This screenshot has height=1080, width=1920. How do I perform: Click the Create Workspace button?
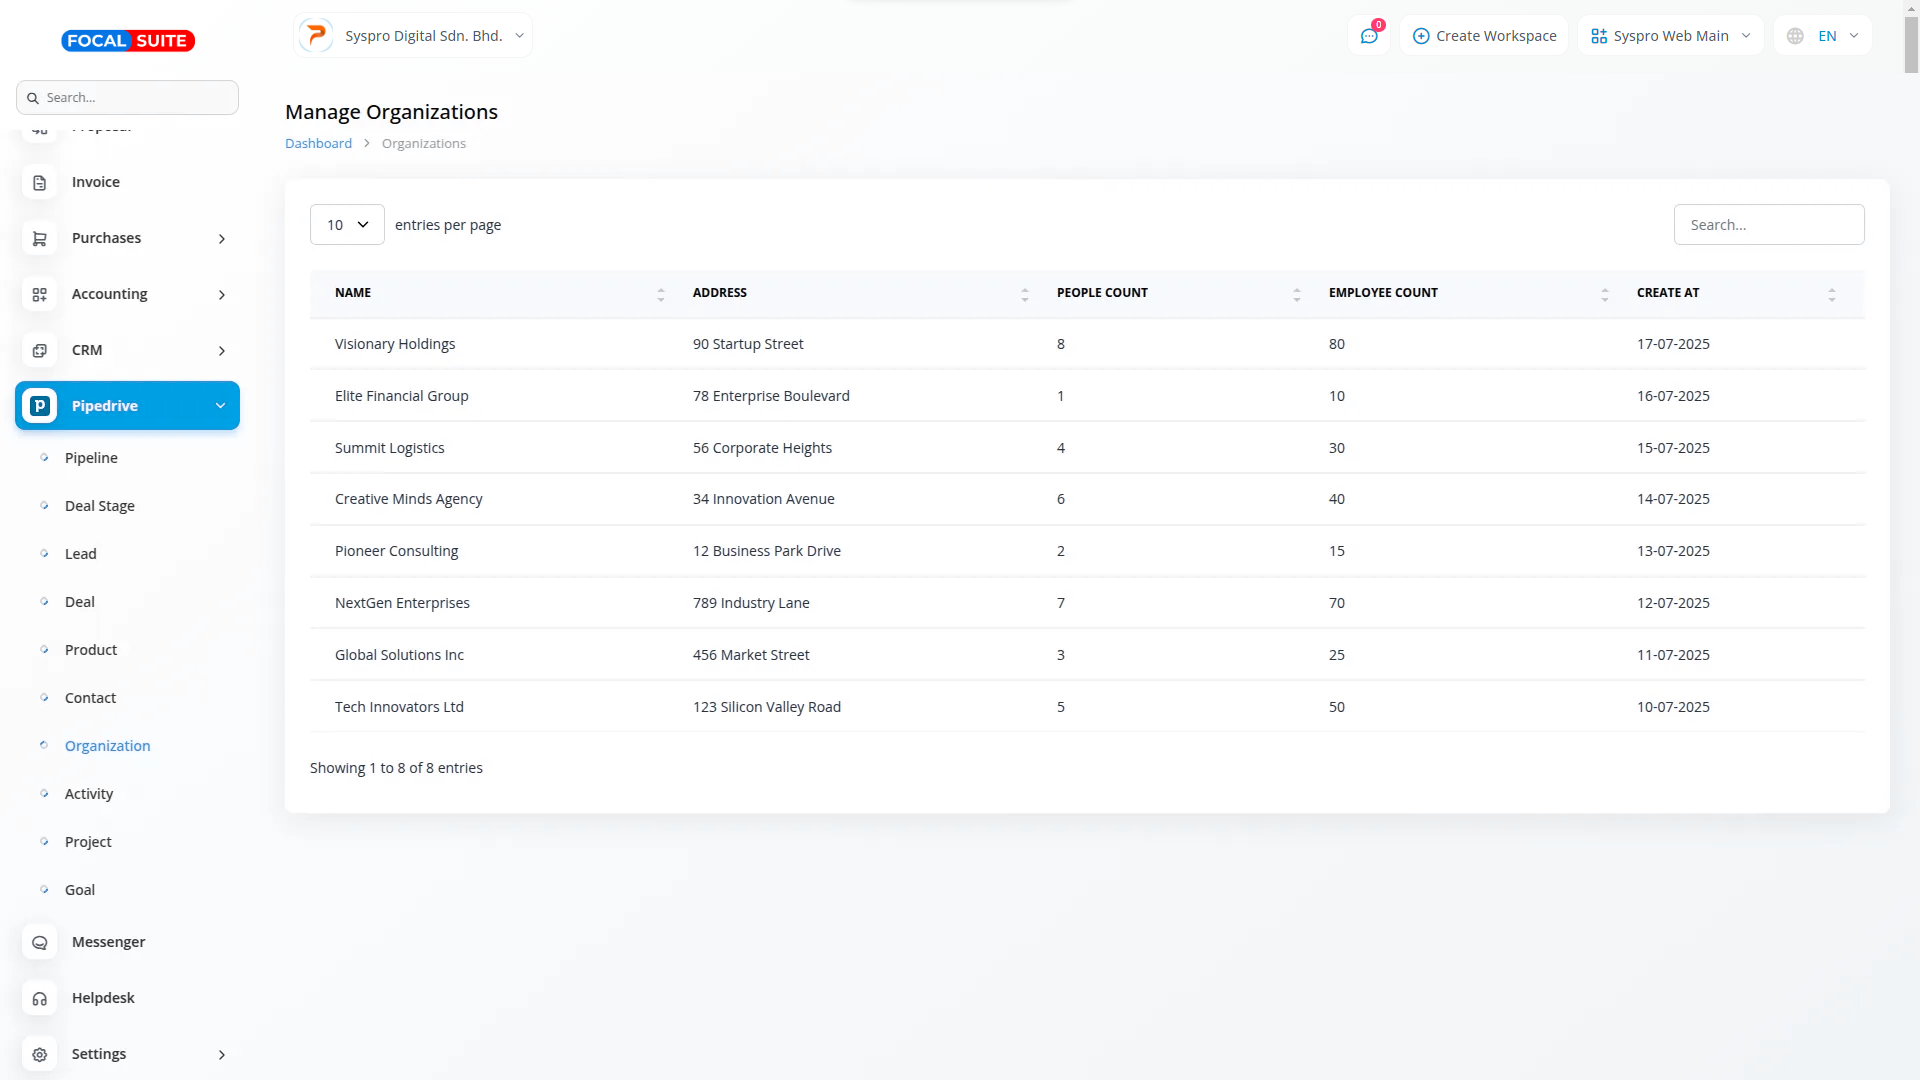pyautogui.click(x=1484, y=36)
